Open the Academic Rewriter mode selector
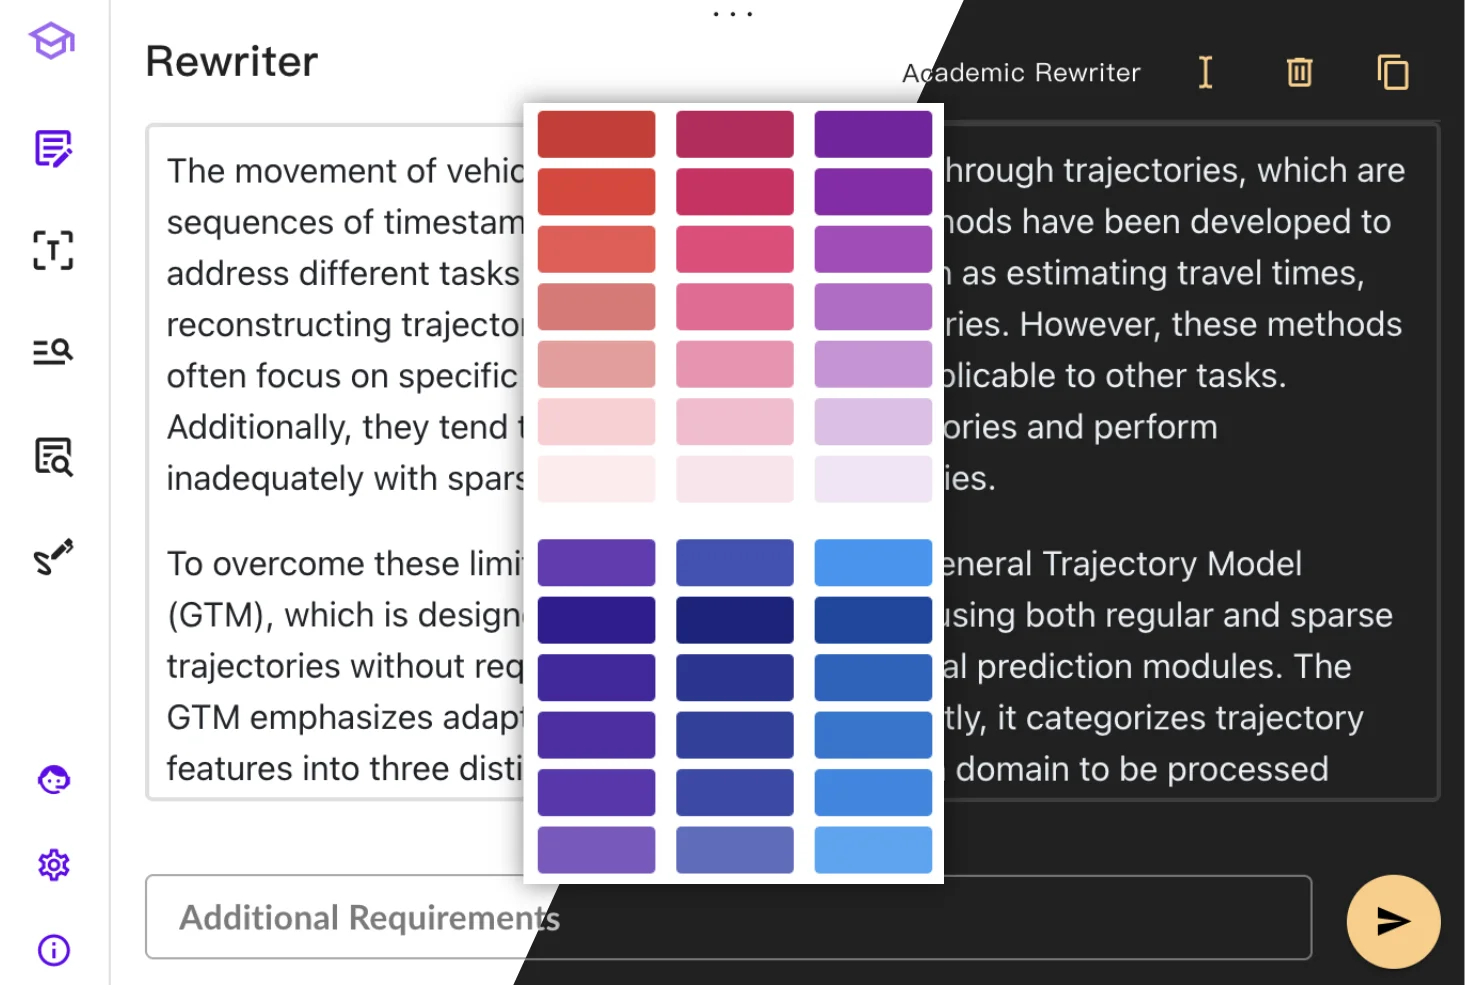The width and height of the screenshot is (1466, 985). pyautogui.click(x=1021, y=72)
